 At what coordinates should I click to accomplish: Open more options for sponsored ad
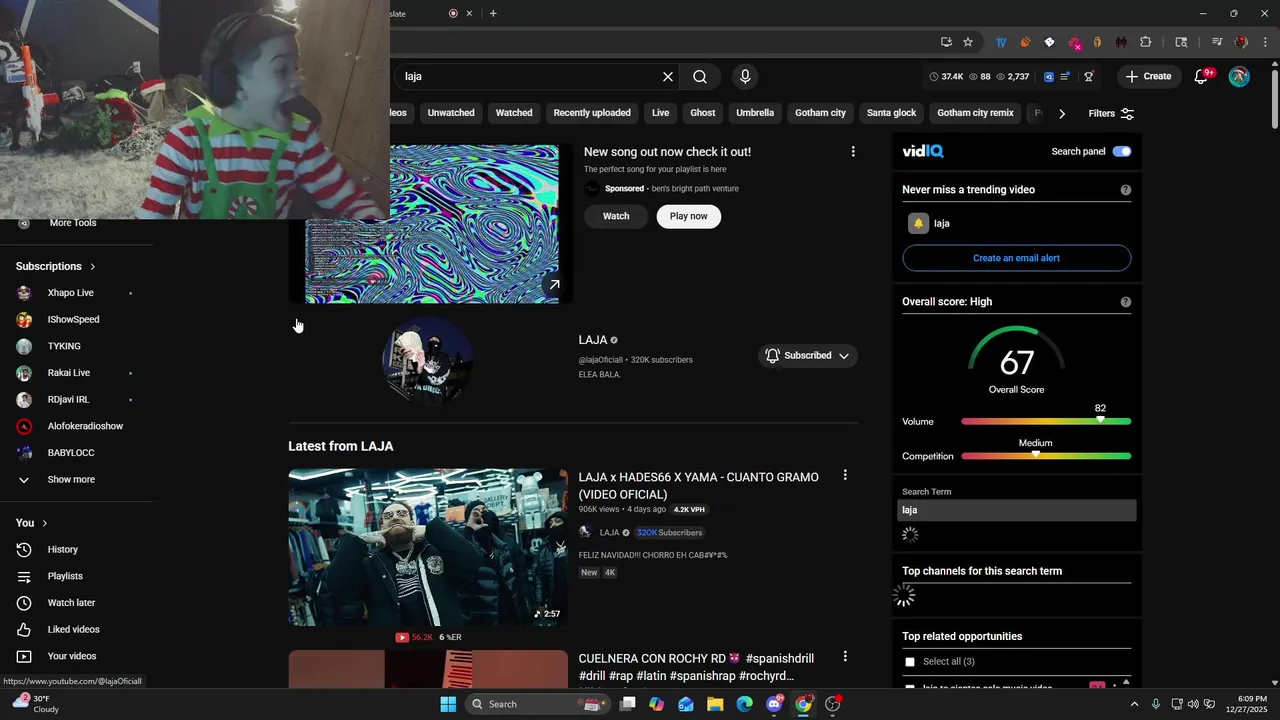pos(853,152)
